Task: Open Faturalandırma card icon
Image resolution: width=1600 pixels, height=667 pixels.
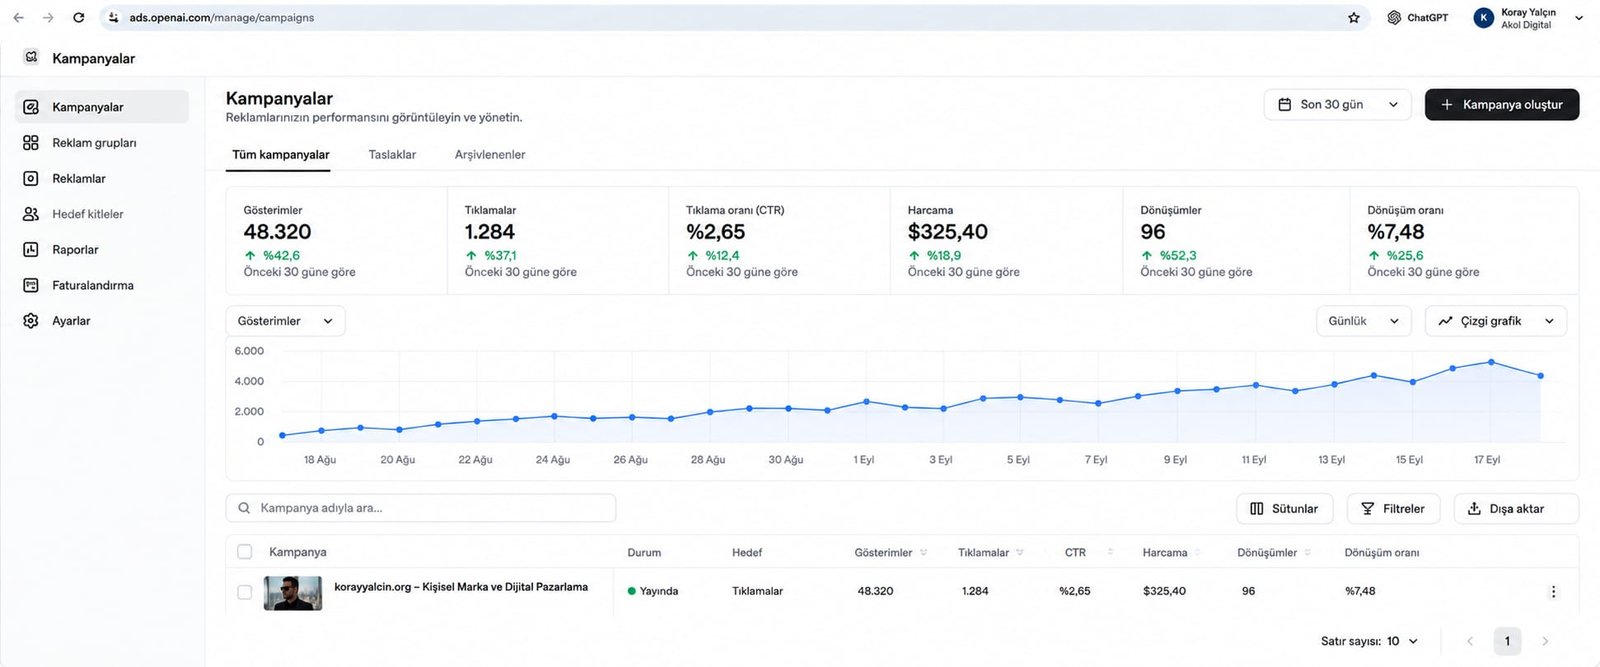Action: [31, 285]
